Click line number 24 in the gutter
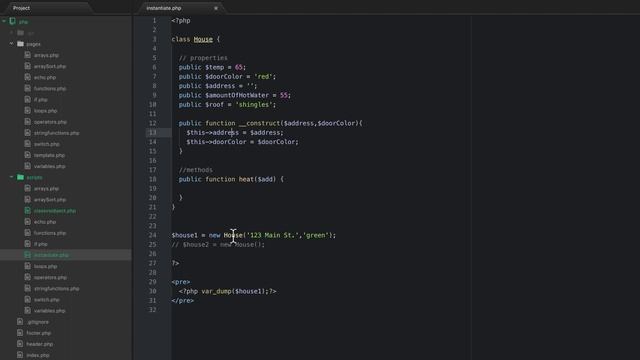Screen dimensions: 640x360 point(153,235)
